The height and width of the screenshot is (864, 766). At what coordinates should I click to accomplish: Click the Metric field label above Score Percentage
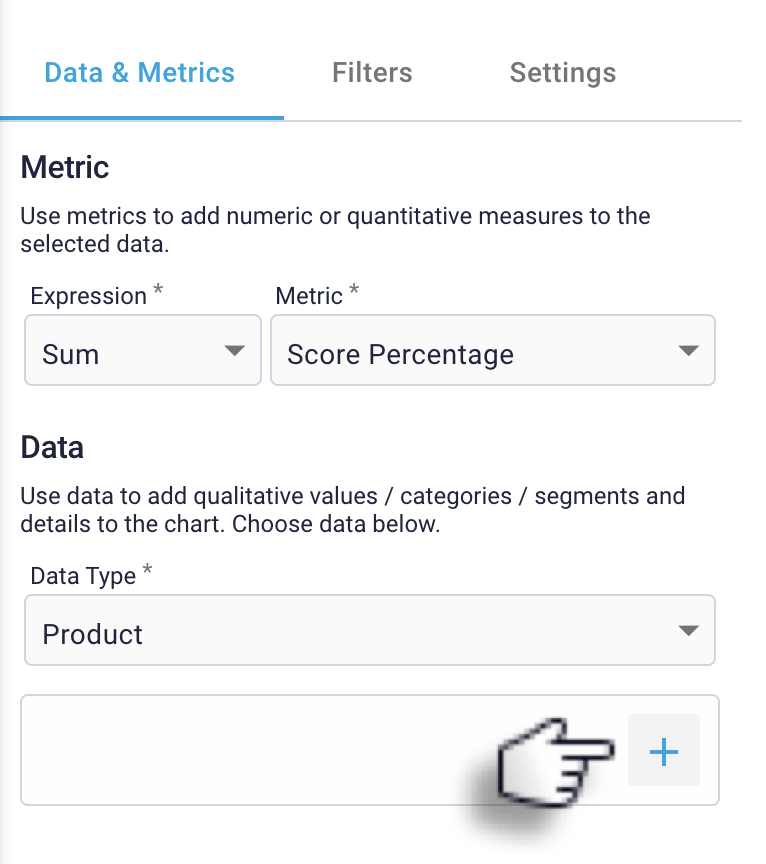[x=309, y=296]
